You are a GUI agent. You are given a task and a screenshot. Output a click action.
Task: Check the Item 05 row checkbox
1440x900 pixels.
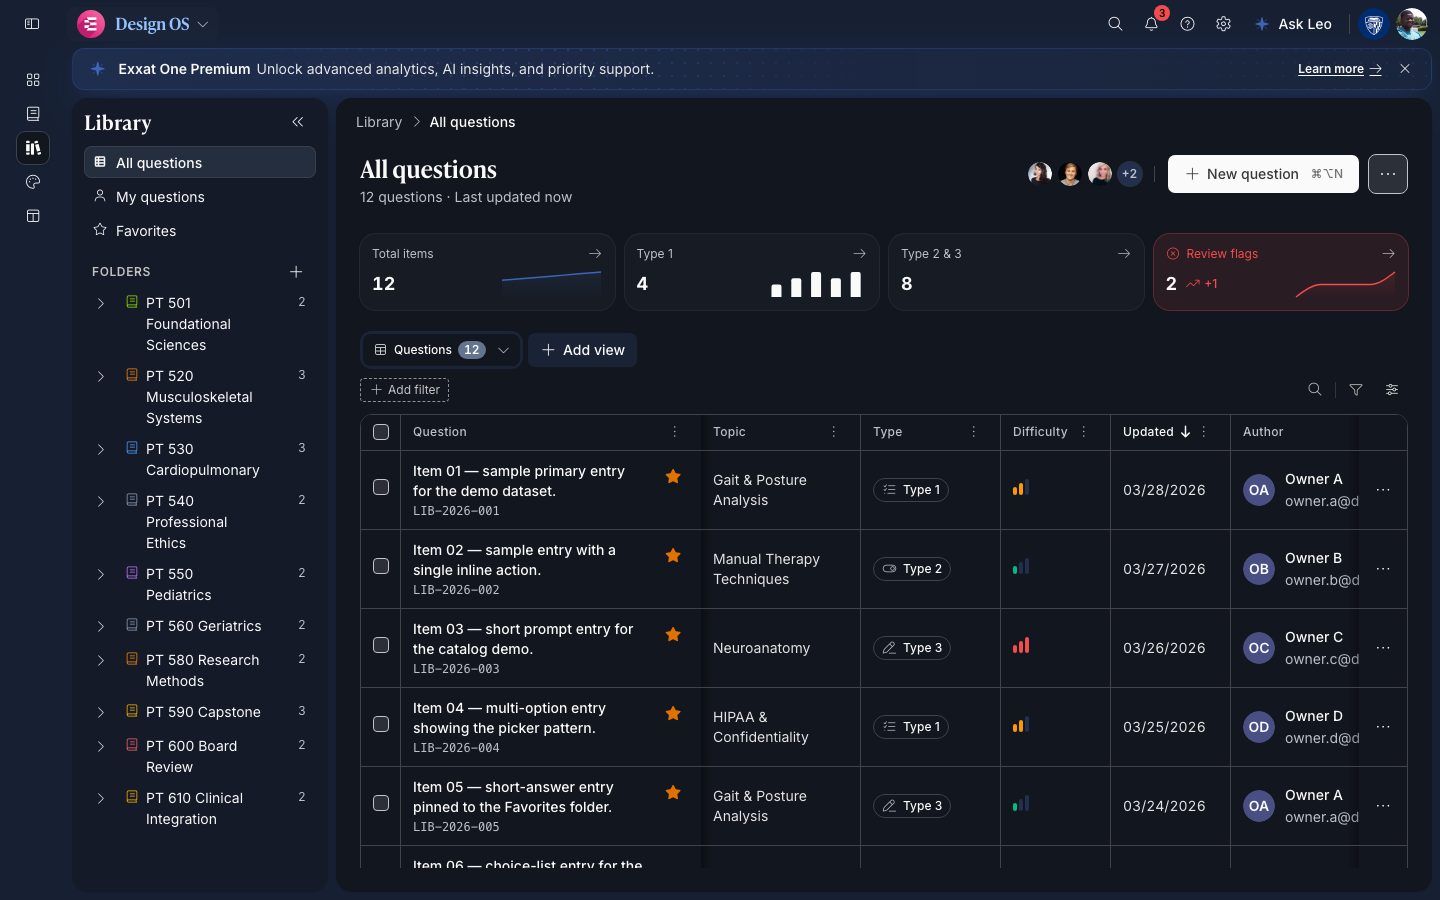point(381,803)
